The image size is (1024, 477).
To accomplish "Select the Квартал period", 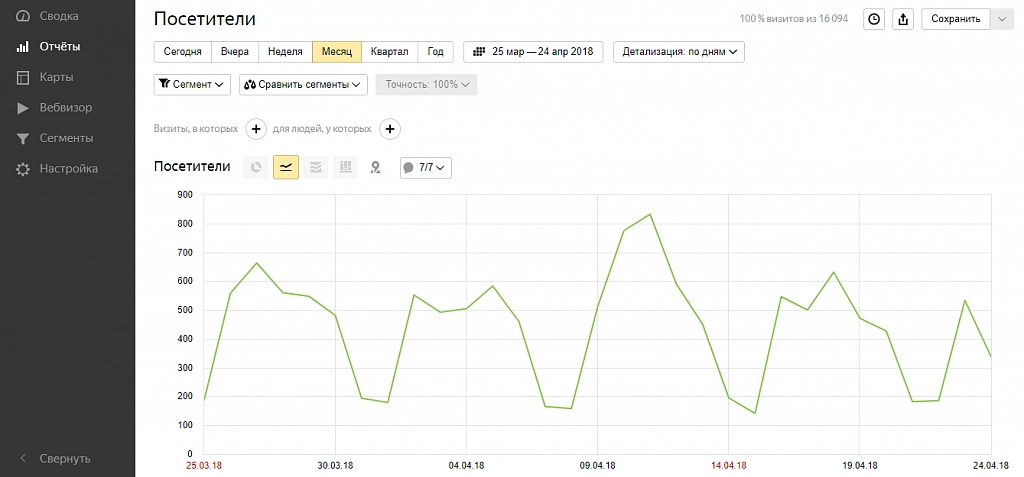I will tap(389, 52).
